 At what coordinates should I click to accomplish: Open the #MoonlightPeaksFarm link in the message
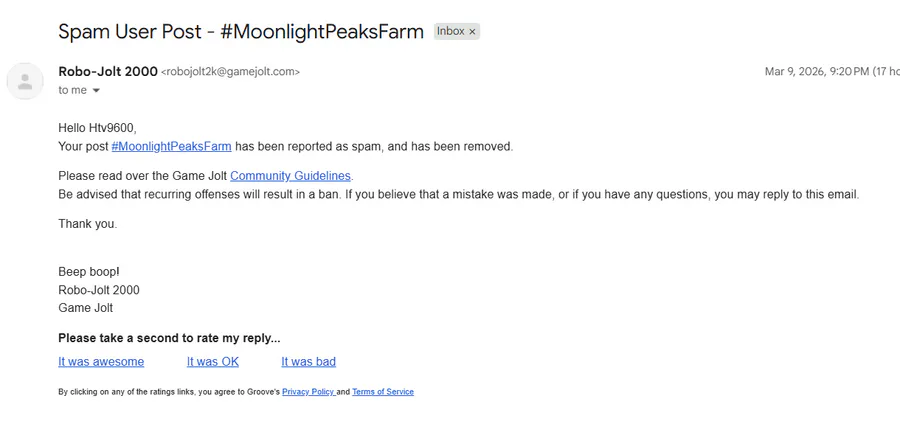pyautogui.click(x=171, y=146)
